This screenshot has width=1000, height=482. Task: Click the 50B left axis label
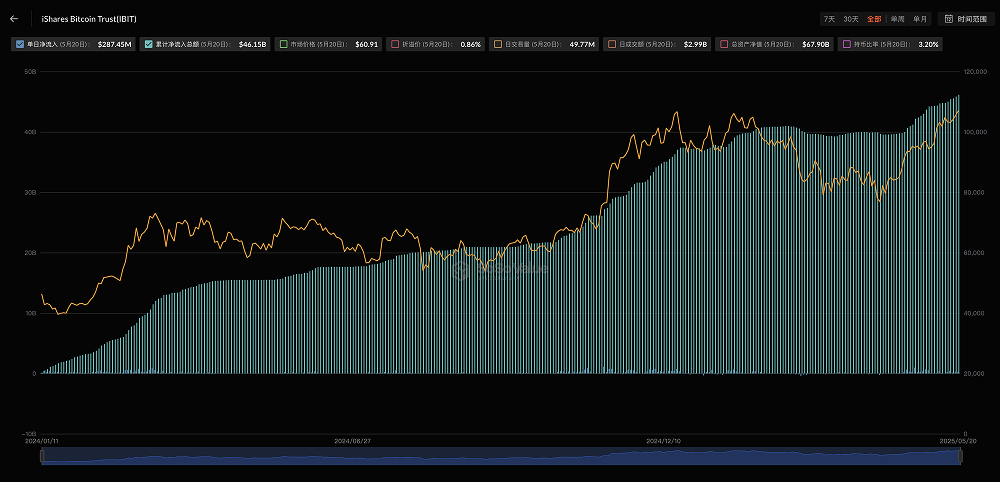tap(31, 72)
